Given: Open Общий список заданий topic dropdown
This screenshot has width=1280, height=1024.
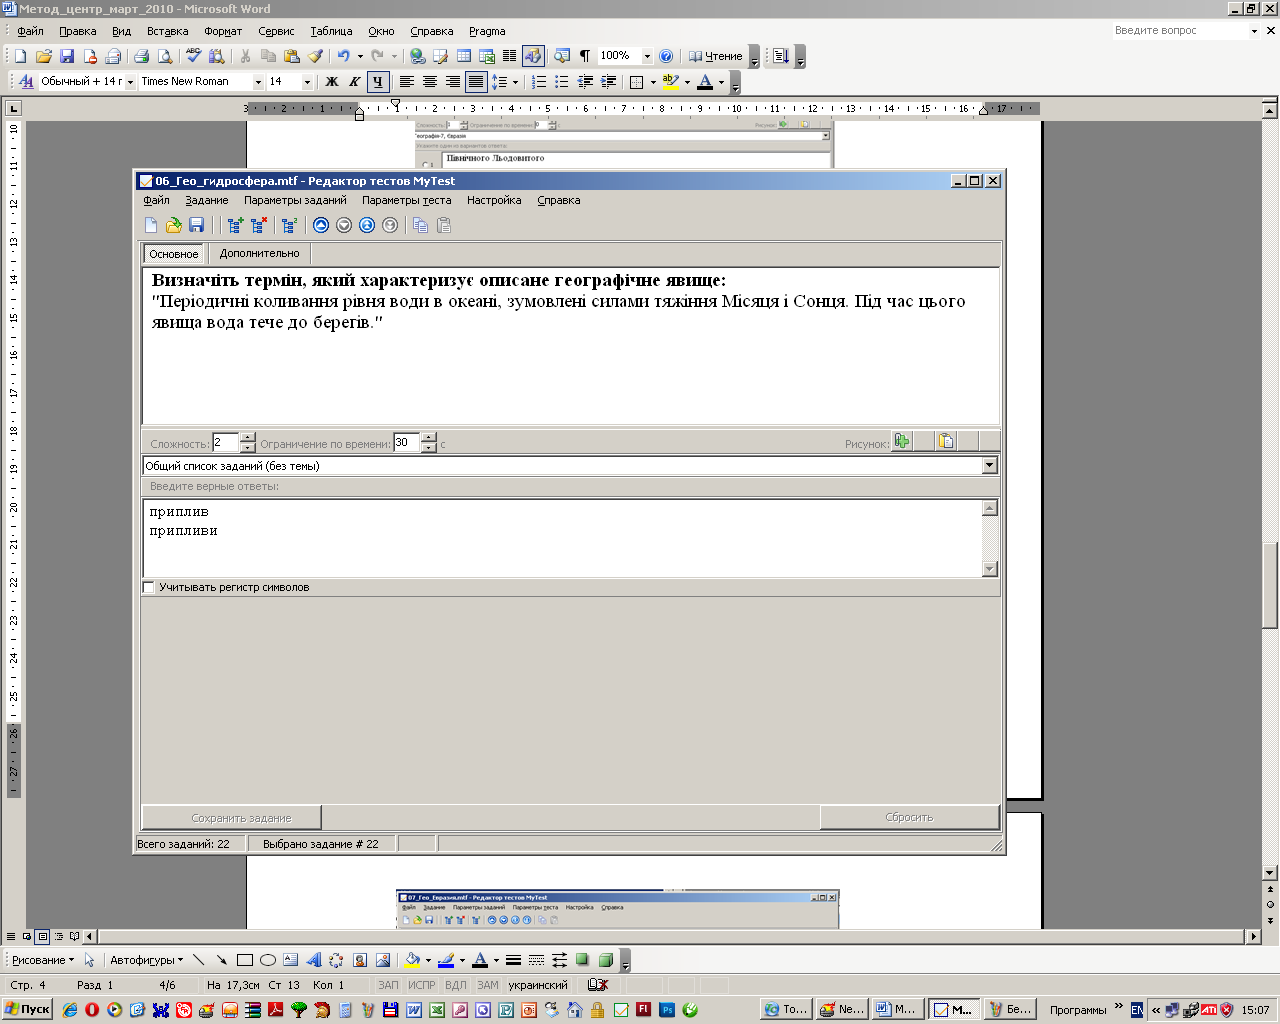Looking at the screenshot, I should [x=990, y=465].
